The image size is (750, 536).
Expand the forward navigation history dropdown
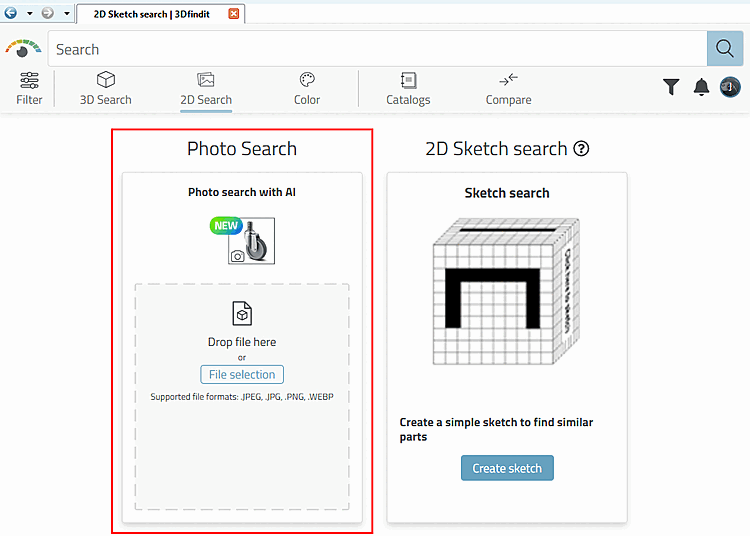click(x=66, y=14)
